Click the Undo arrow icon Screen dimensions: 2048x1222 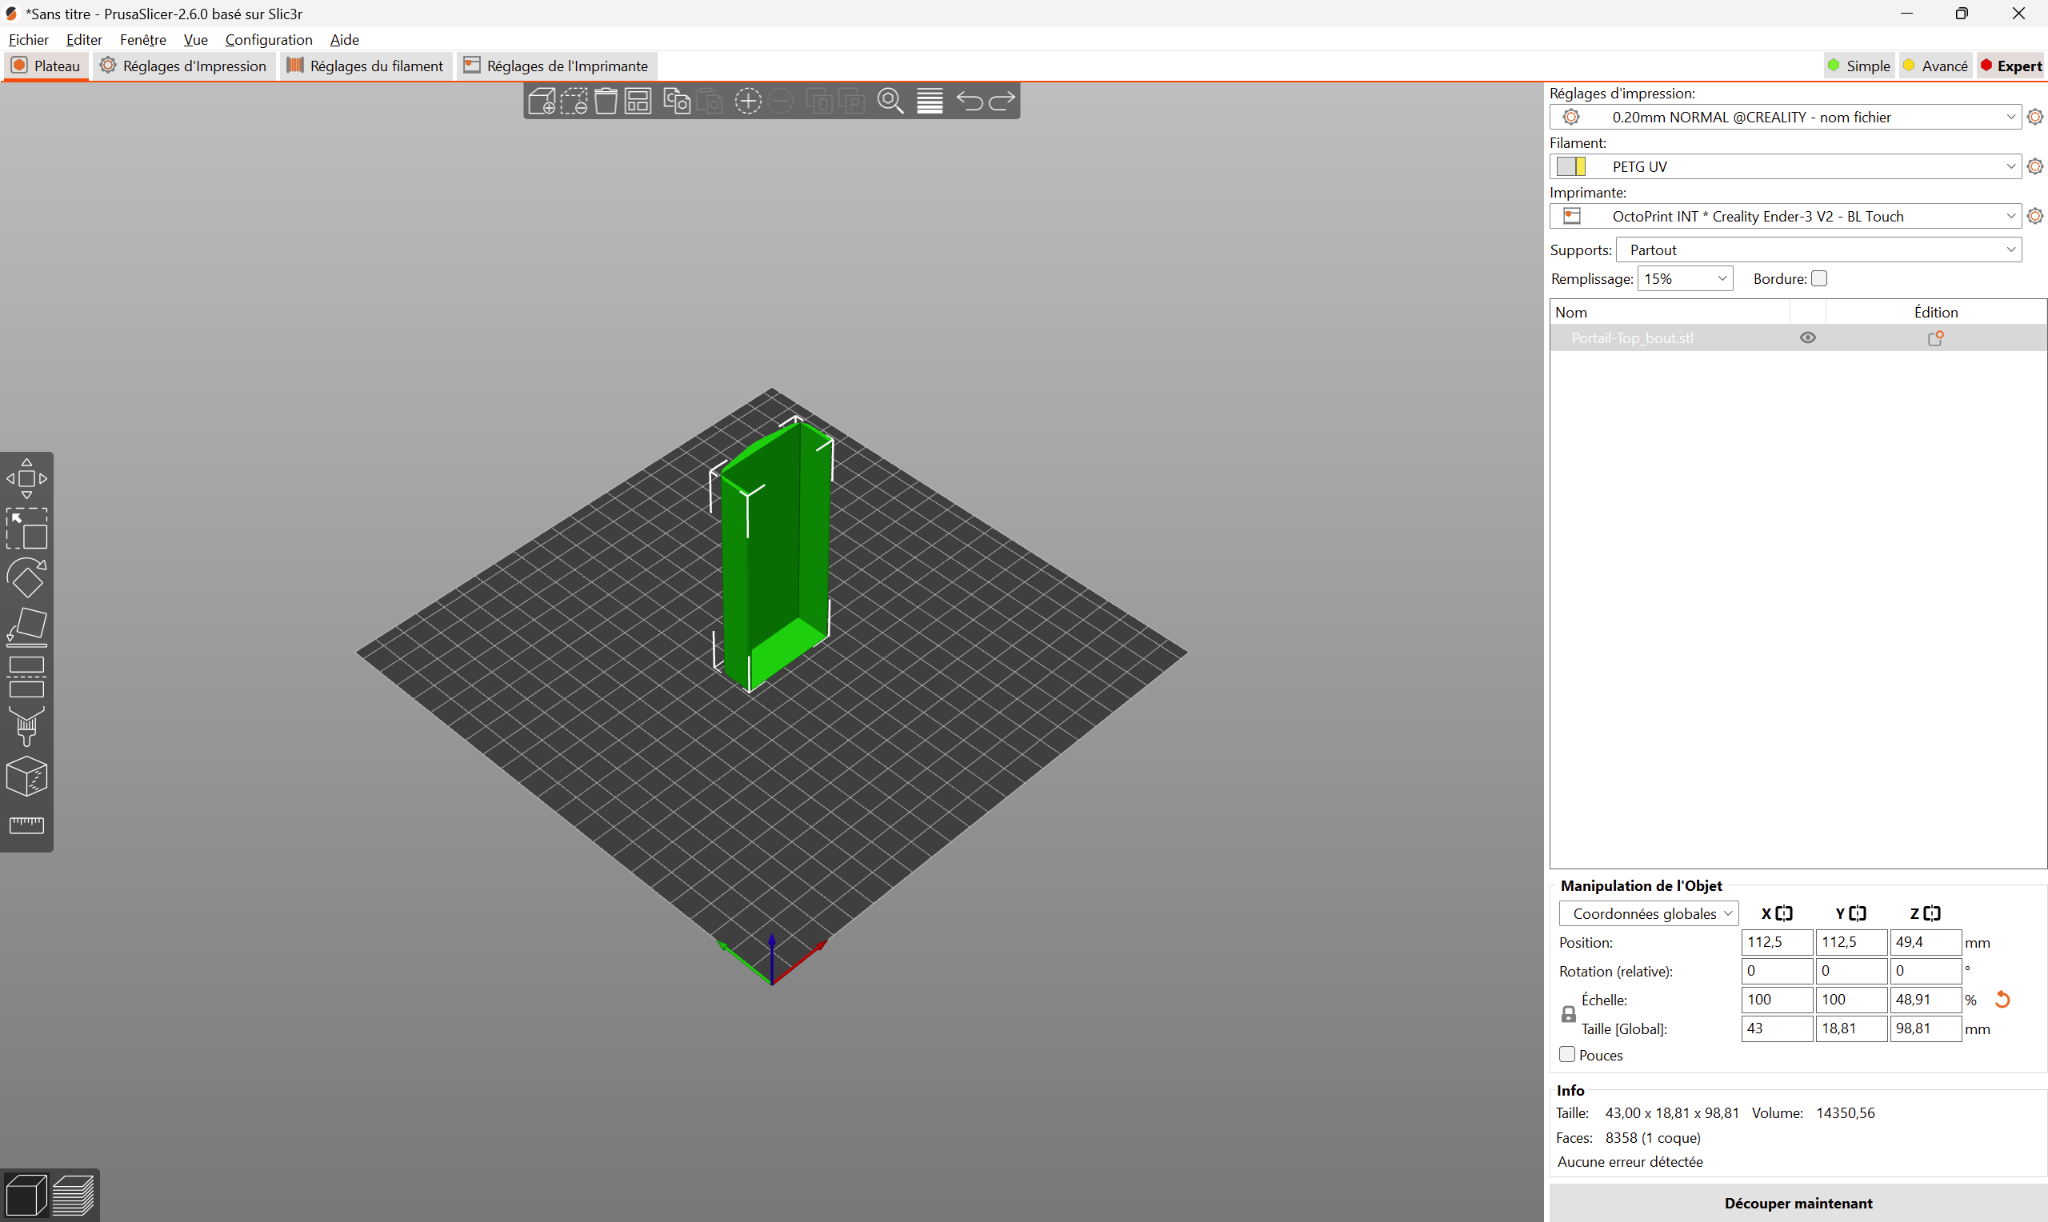point(969,101)
